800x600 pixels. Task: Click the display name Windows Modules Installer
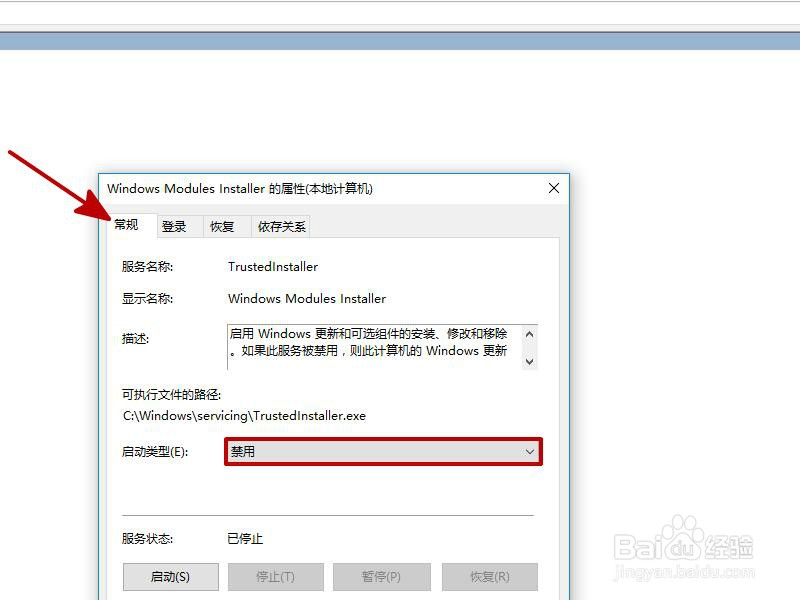[x=307, y=298]
